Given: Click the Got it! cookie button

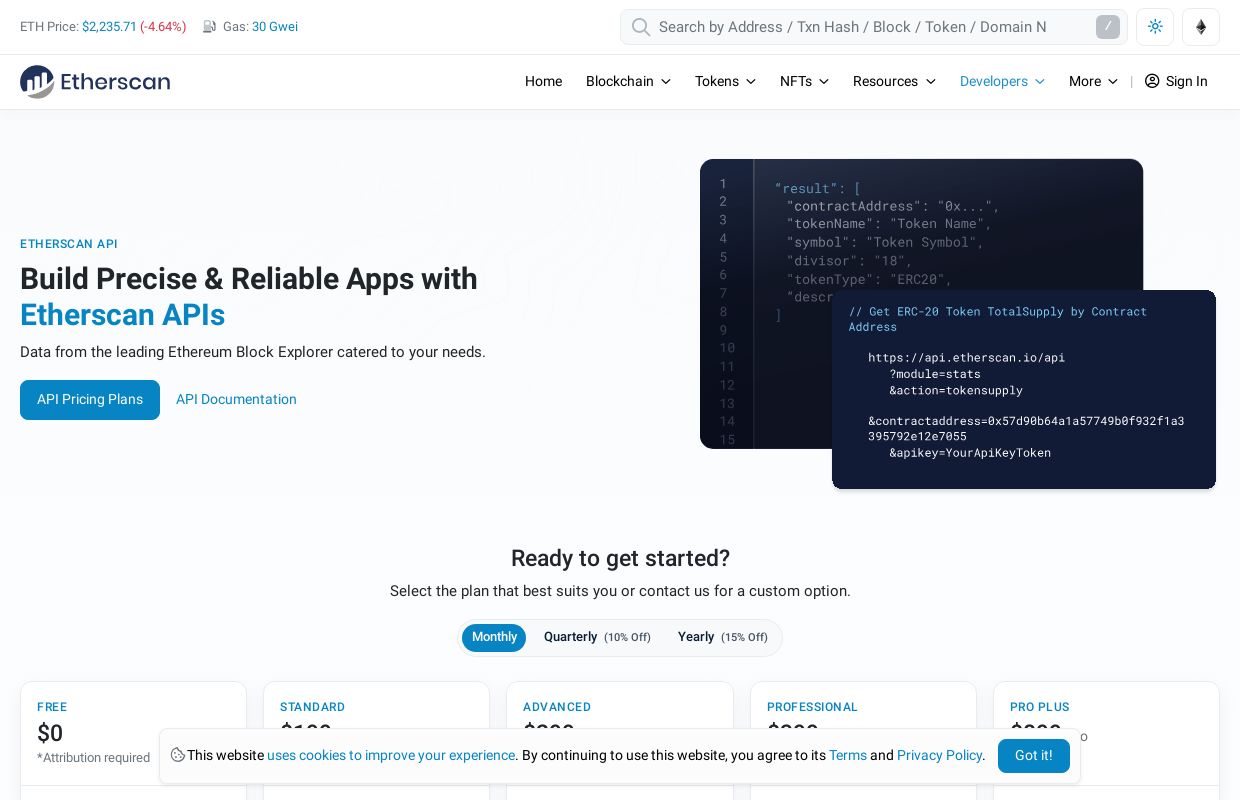Looking at the screenshot, I should pos(1033,756).
